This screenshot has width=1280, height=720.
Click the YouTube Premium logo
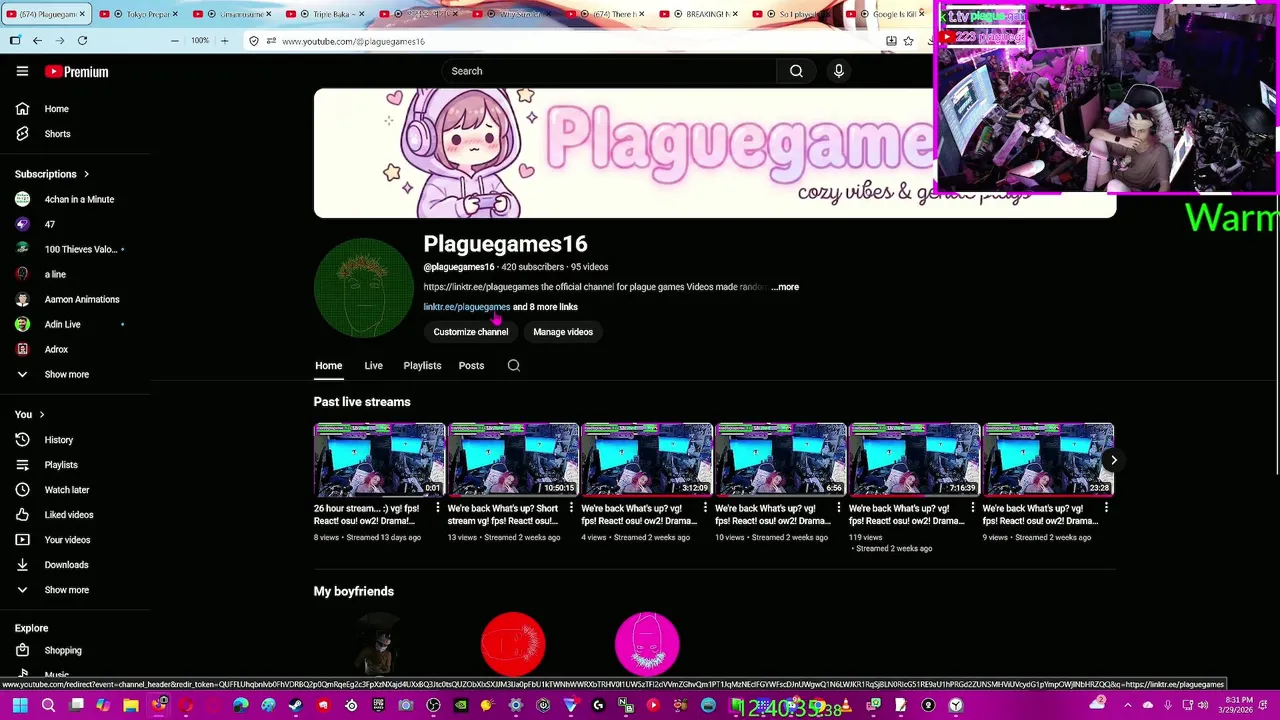pyautogui.click(x=76, y=71)
